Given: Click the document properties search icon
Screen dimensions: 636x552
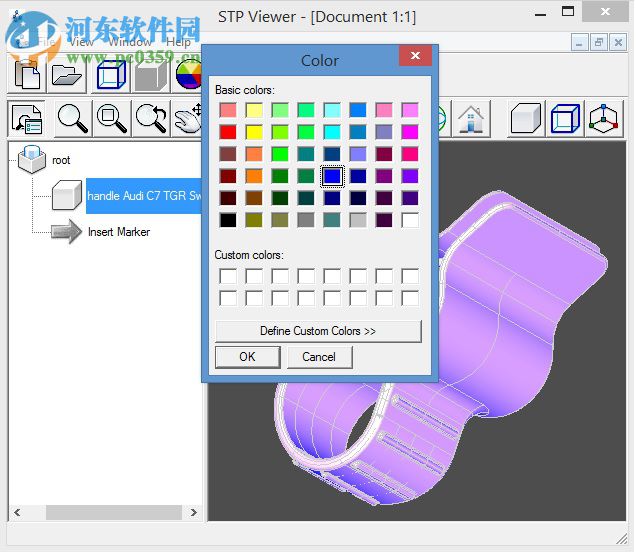Looking at the screenshot, I should (27, 119).
